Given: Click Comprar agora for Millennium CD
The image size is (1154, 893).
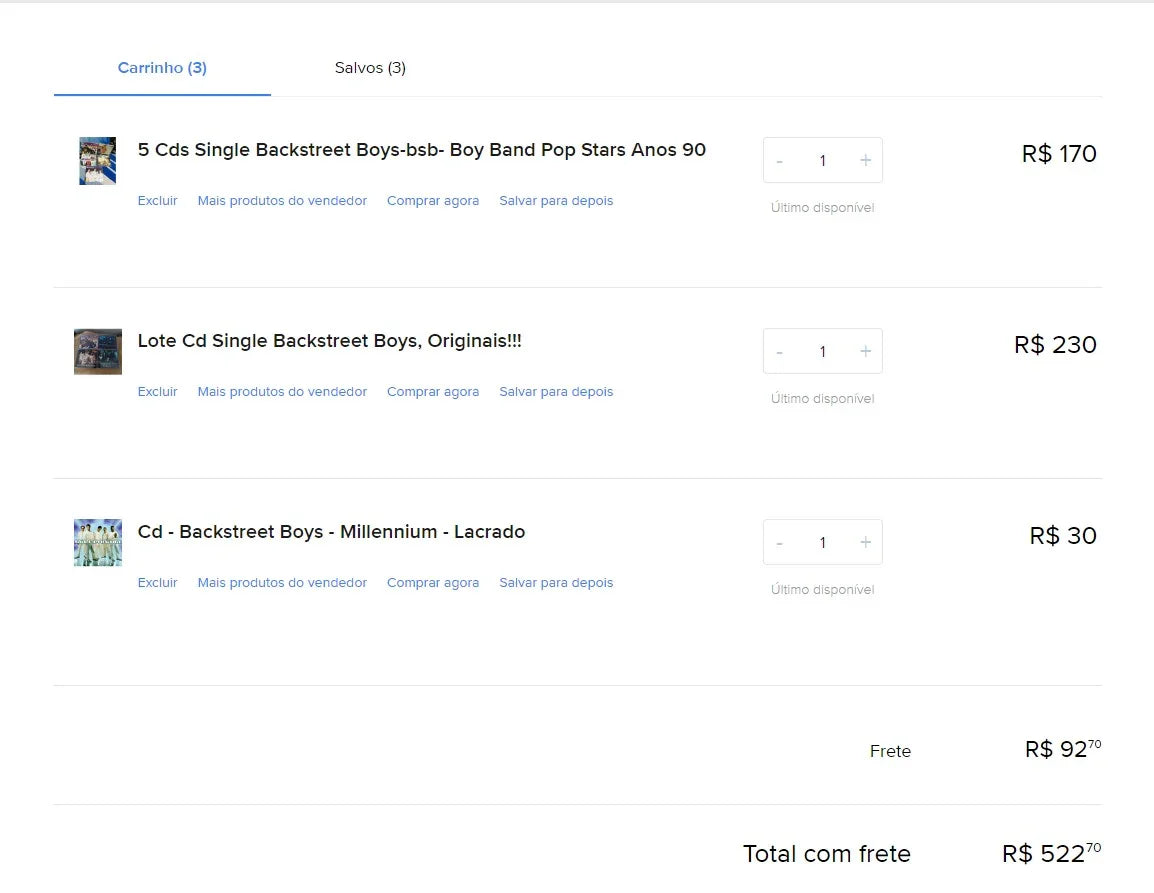Looking at the screenshot, I should (433, 583).
